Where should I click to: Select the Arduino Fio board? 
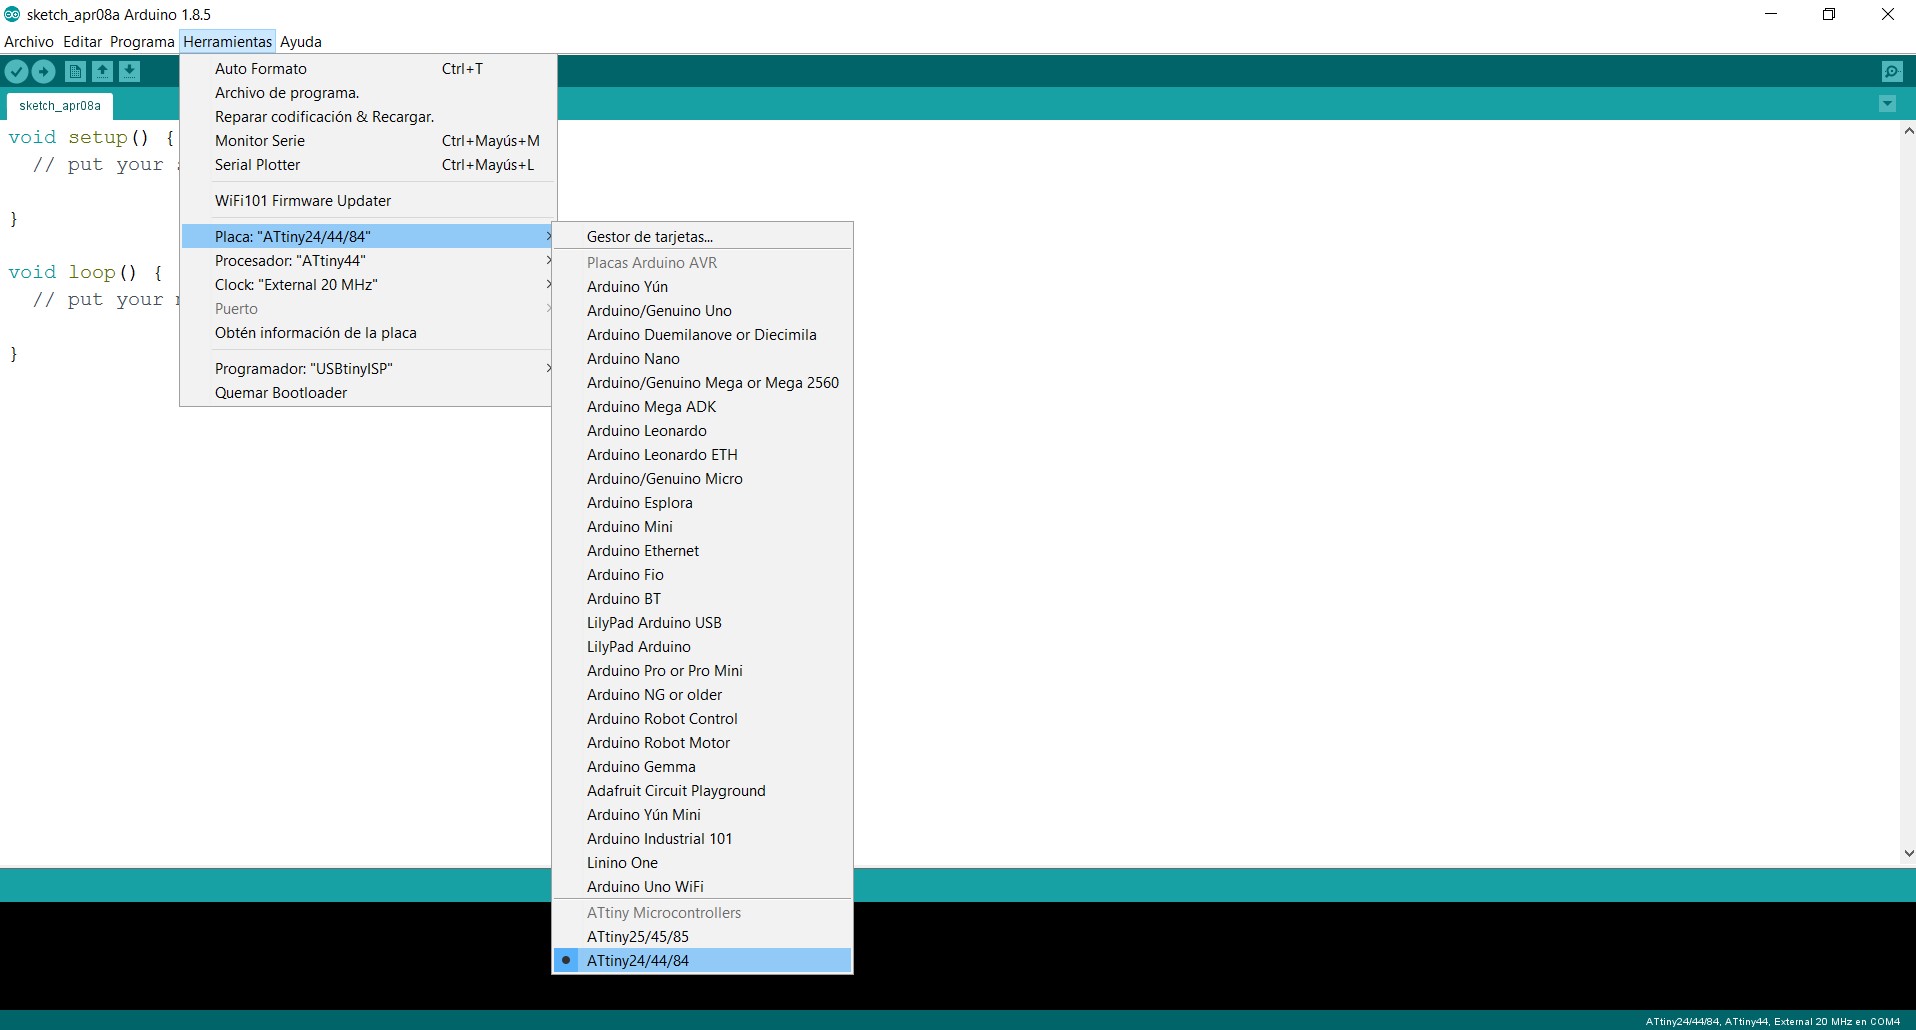tap(702, 575)
